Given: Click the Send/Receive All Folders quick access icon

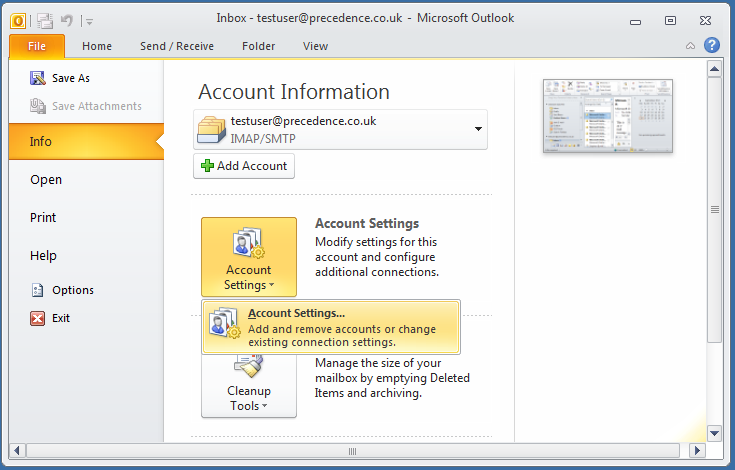Looking at the screenshot, I should 45,21.
